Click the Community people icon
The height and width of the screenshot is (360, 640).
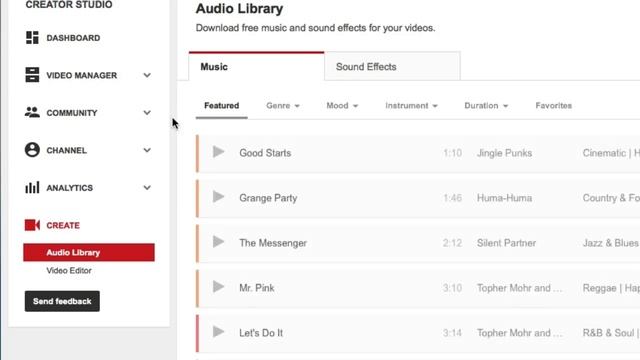[32, 112]
